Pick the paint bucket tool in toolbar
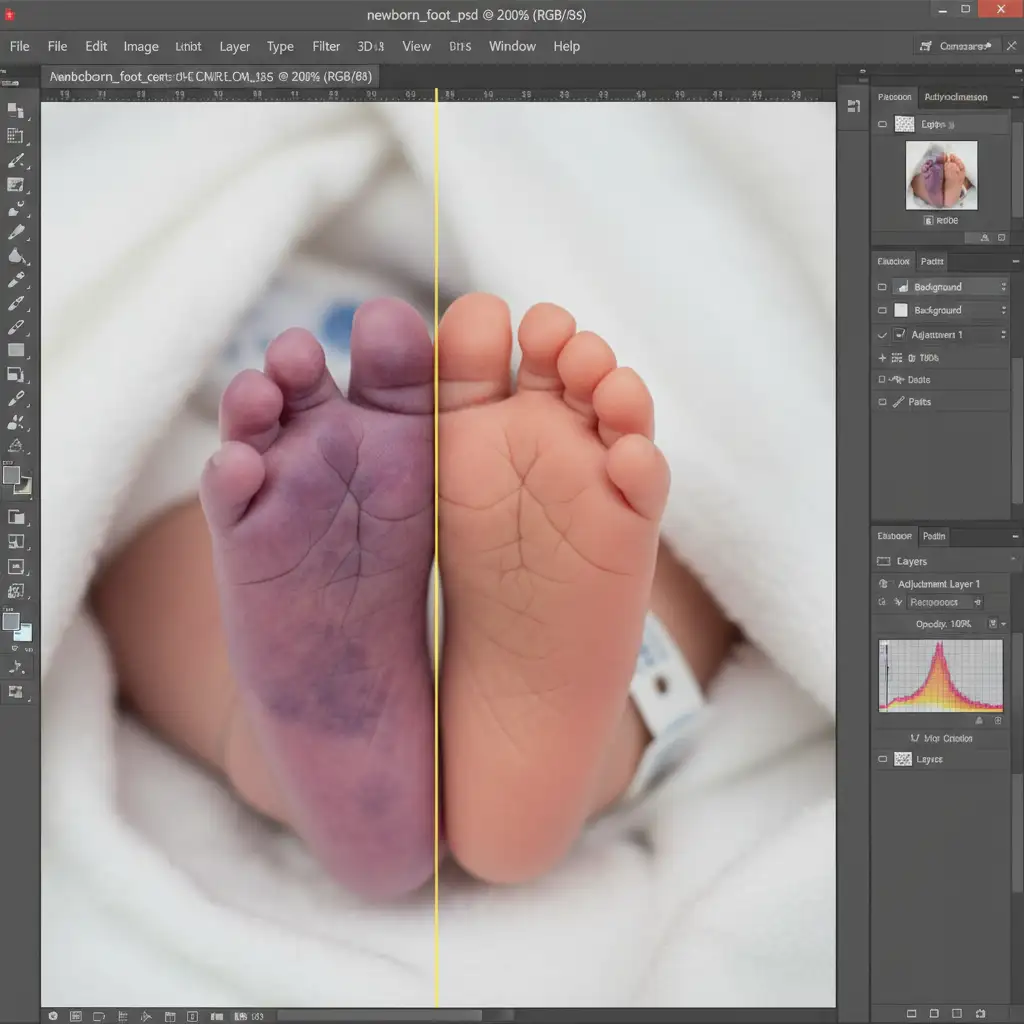 coord(16,256)
